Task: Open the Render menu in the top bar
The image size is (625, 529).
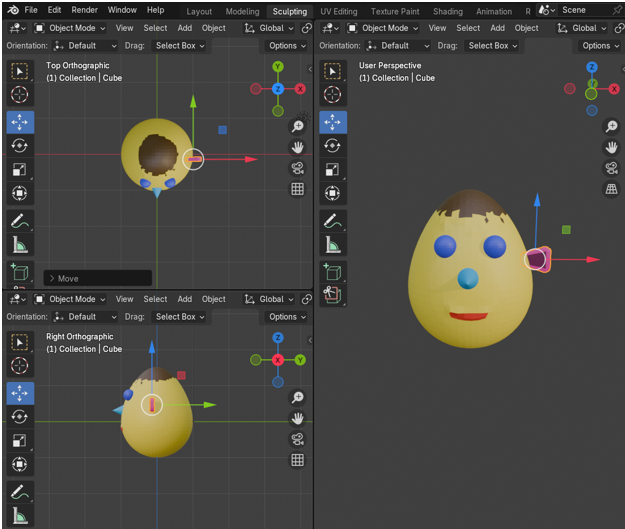Action: tap(85, 10)
